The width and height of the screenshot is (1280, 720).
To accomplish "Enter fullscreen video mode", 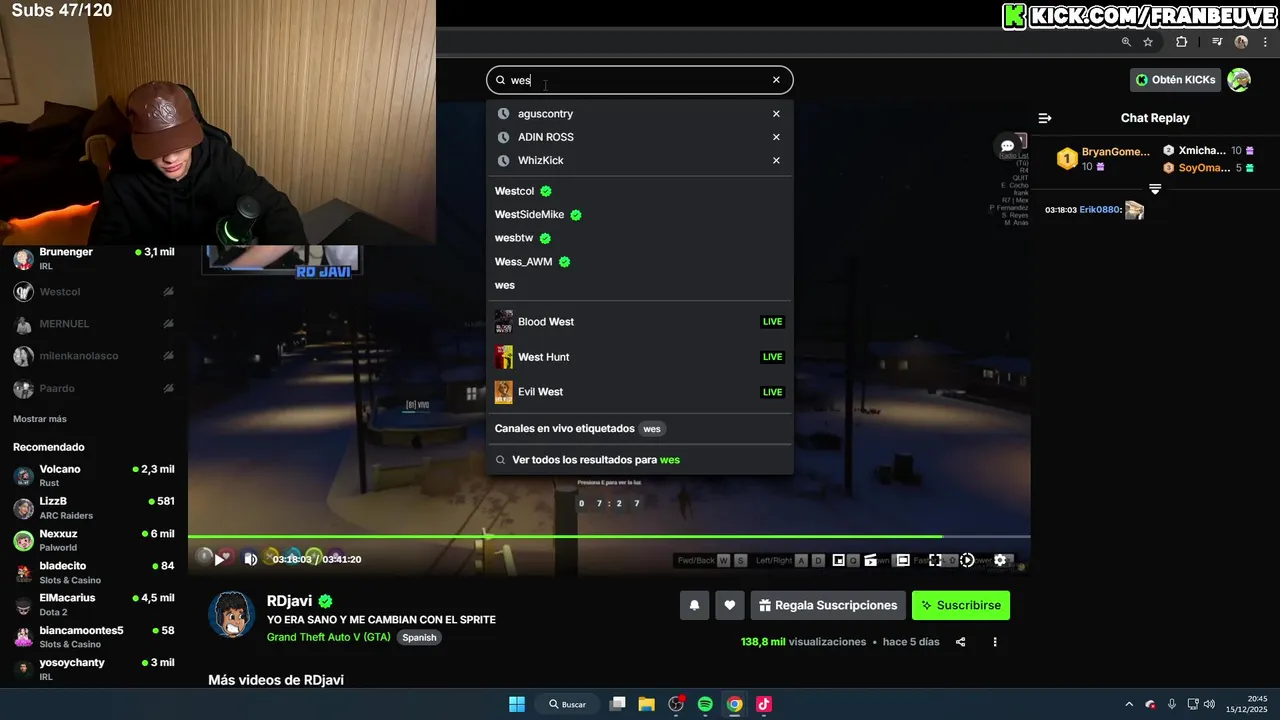I will (935, 560).
